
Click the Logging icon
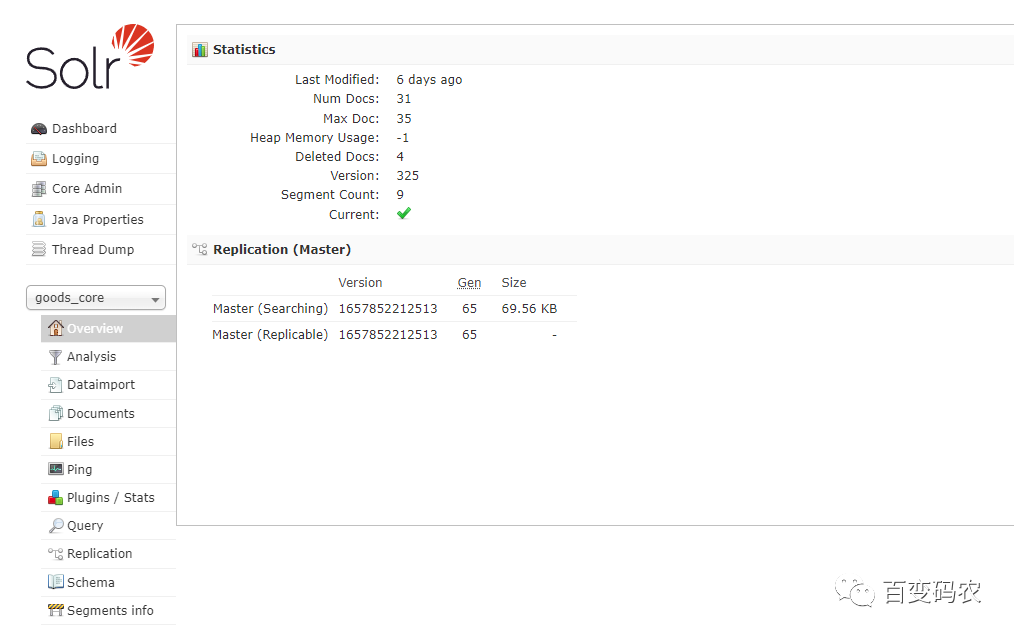coord(39,159)
